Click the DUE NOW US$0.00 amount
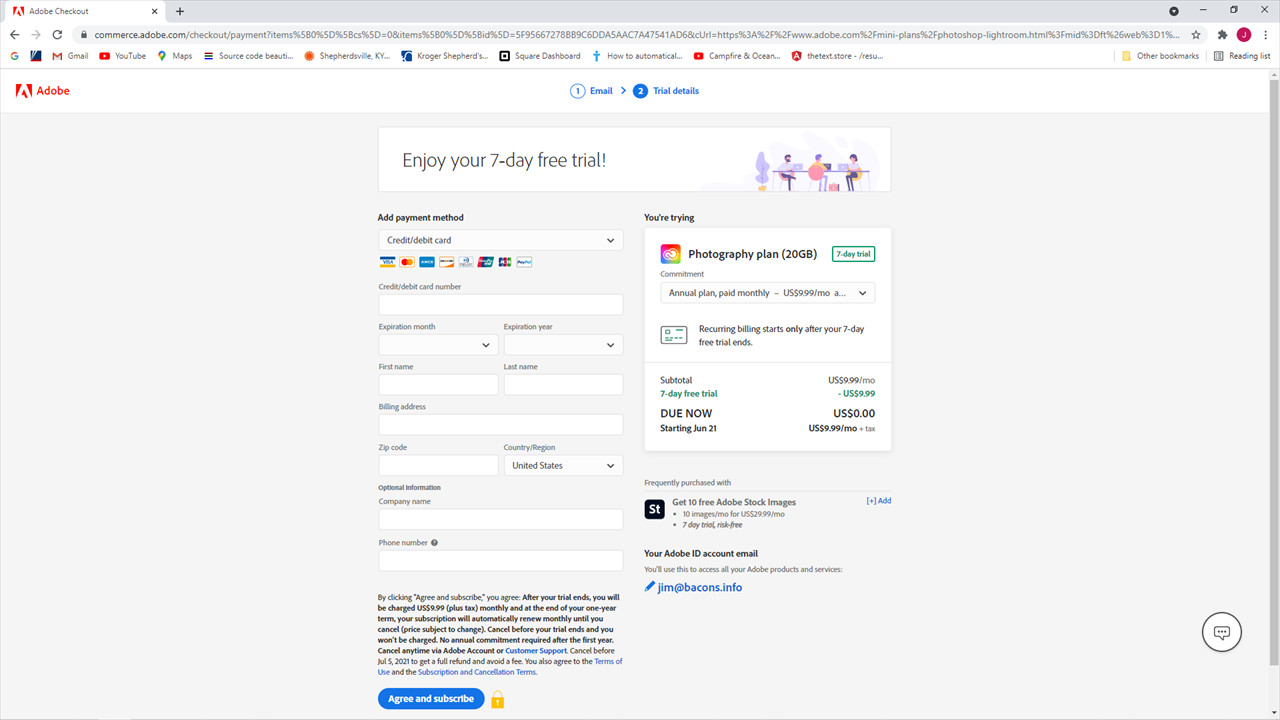1280x720 pixels. coord(854,414)
